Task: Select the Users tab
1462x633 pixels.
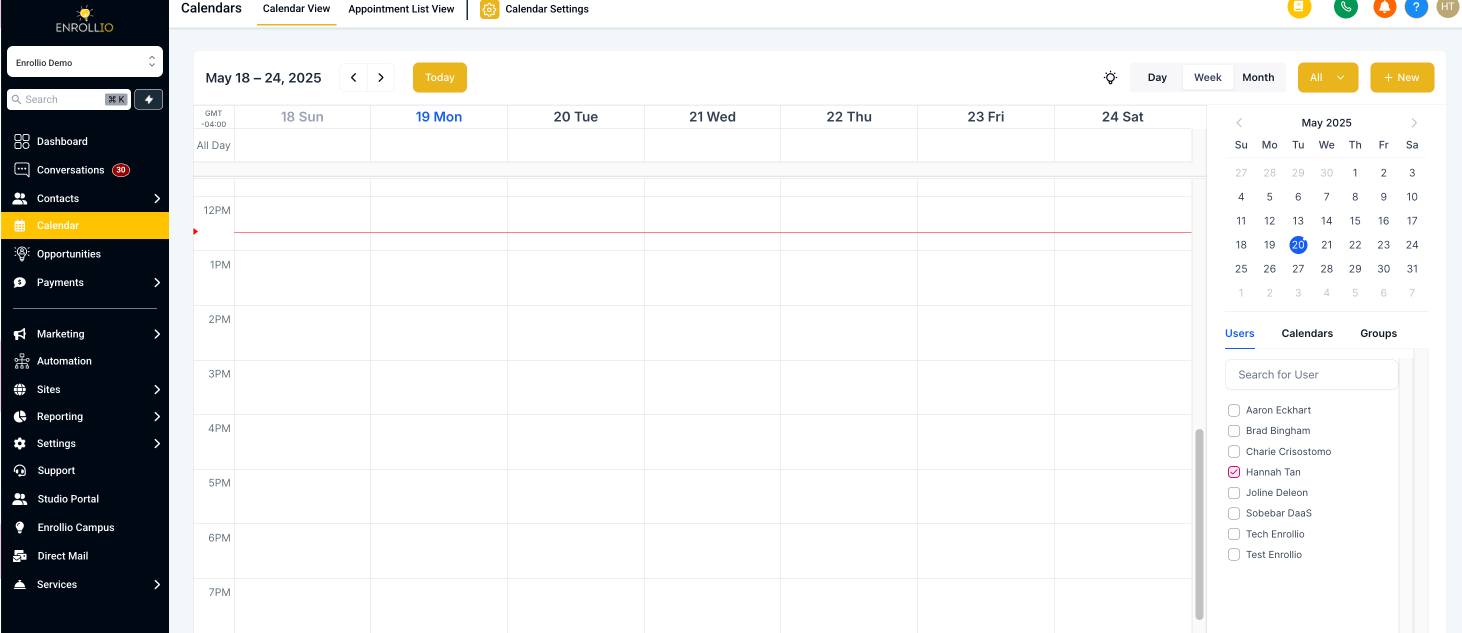Action: coord(1240,334)
